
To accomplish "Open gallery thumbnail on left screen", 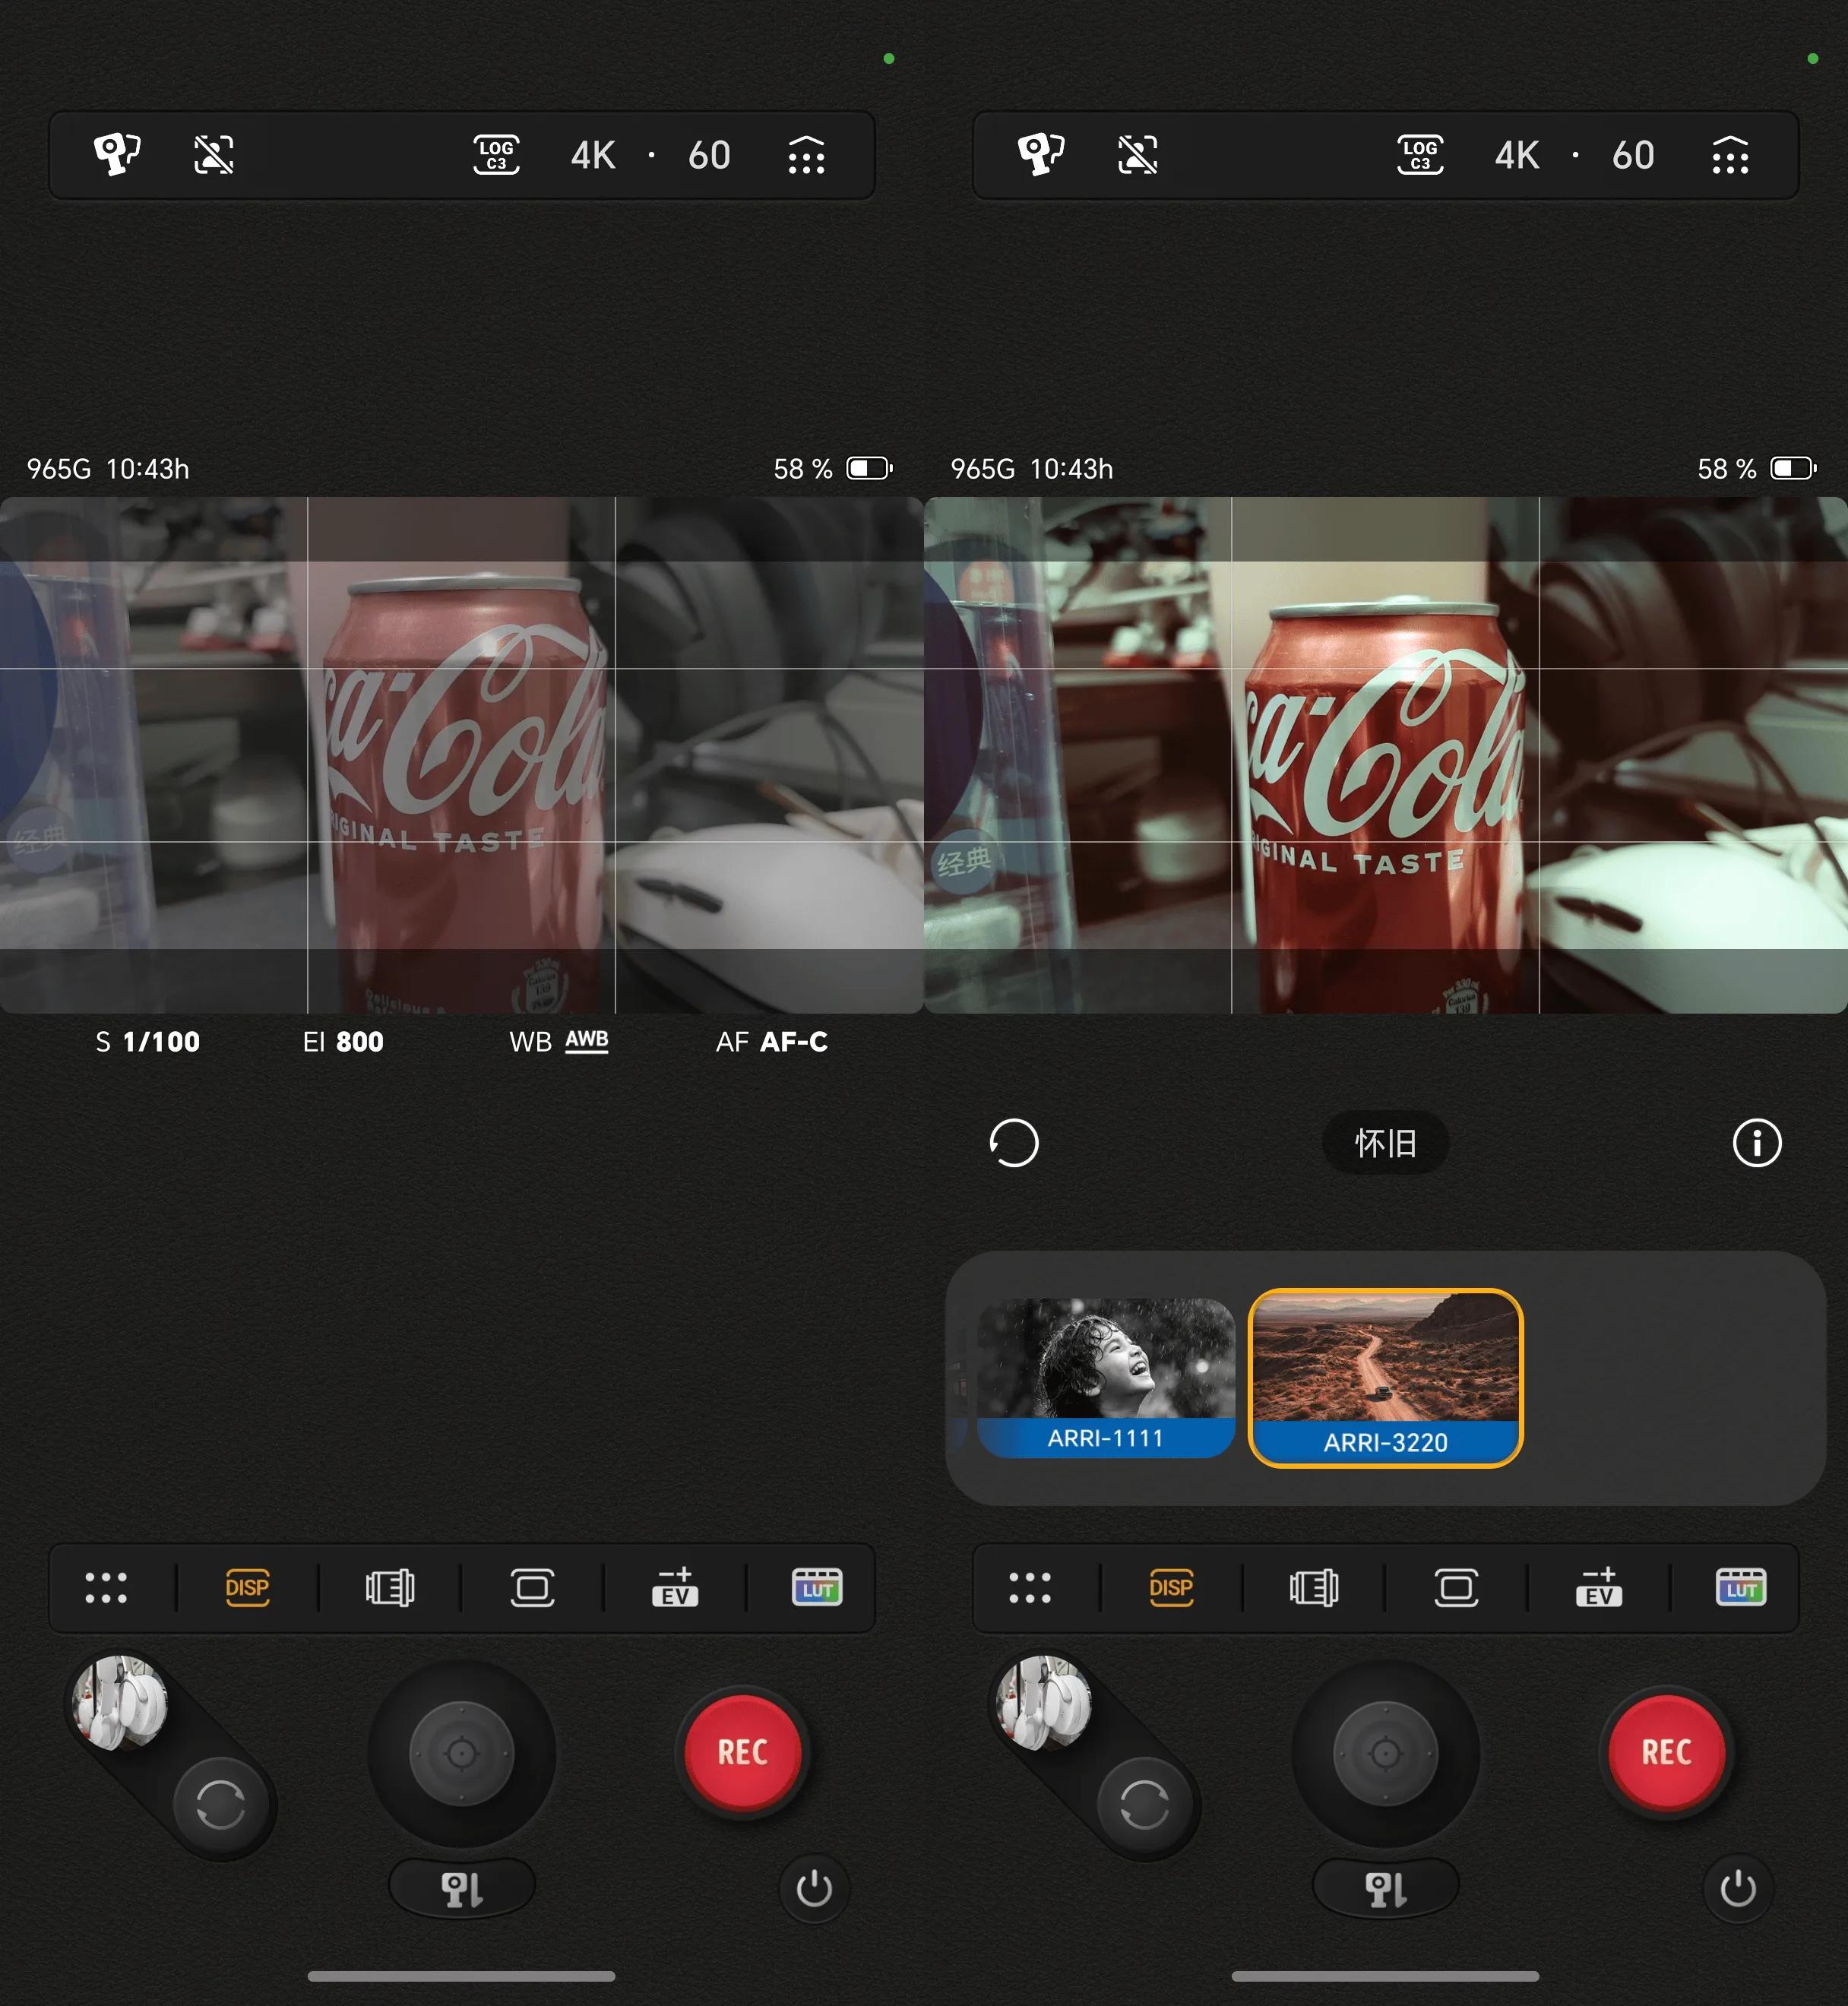I will (121, 1702).
